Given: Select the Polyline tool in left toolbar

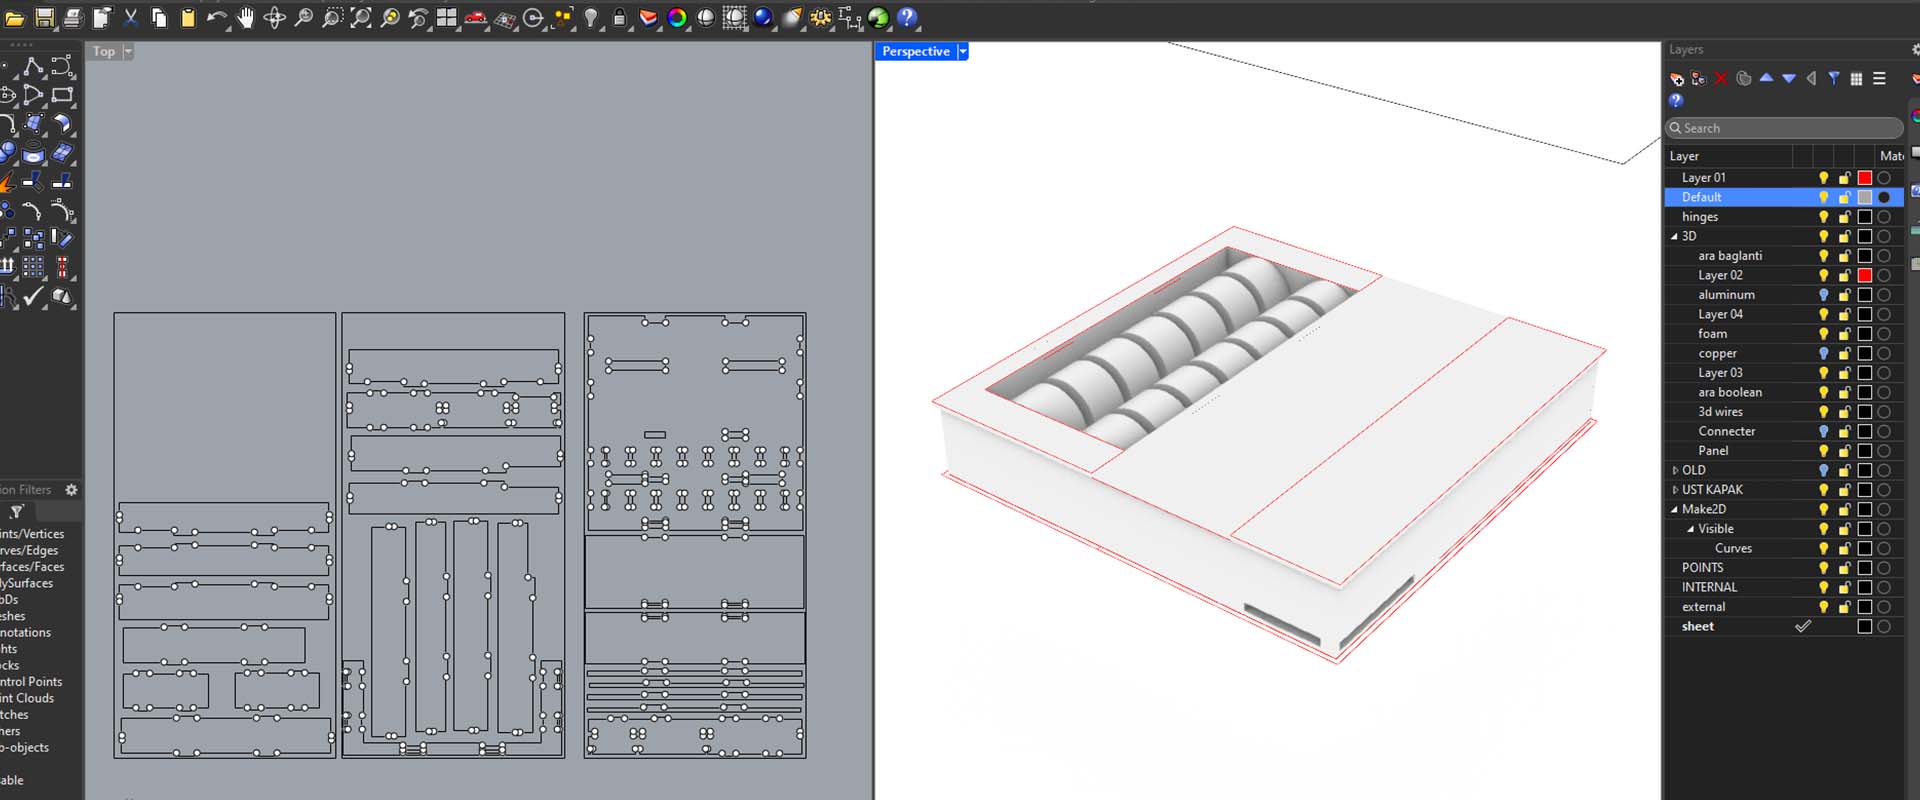Looking at the screenshot, I should coord(33,67).
